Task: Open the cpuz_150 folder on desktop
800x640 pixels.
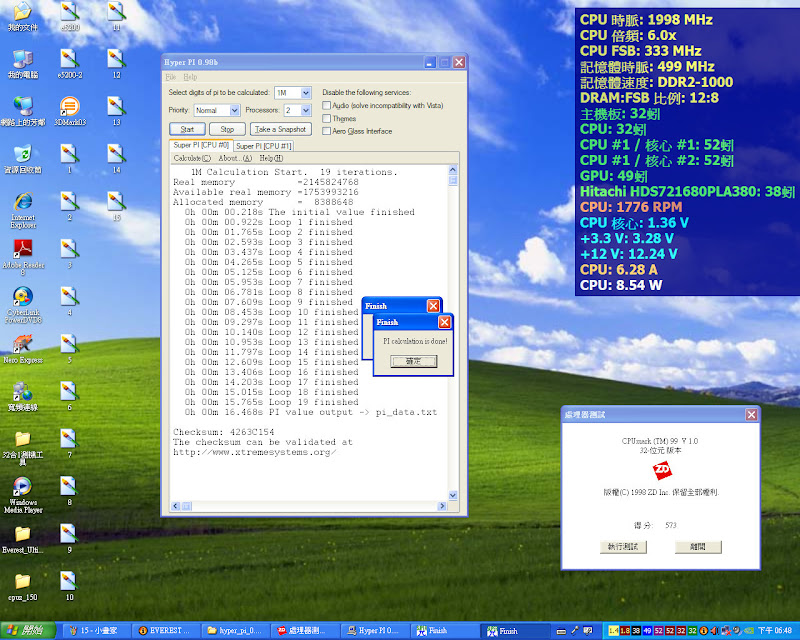Action: [22, 581]
